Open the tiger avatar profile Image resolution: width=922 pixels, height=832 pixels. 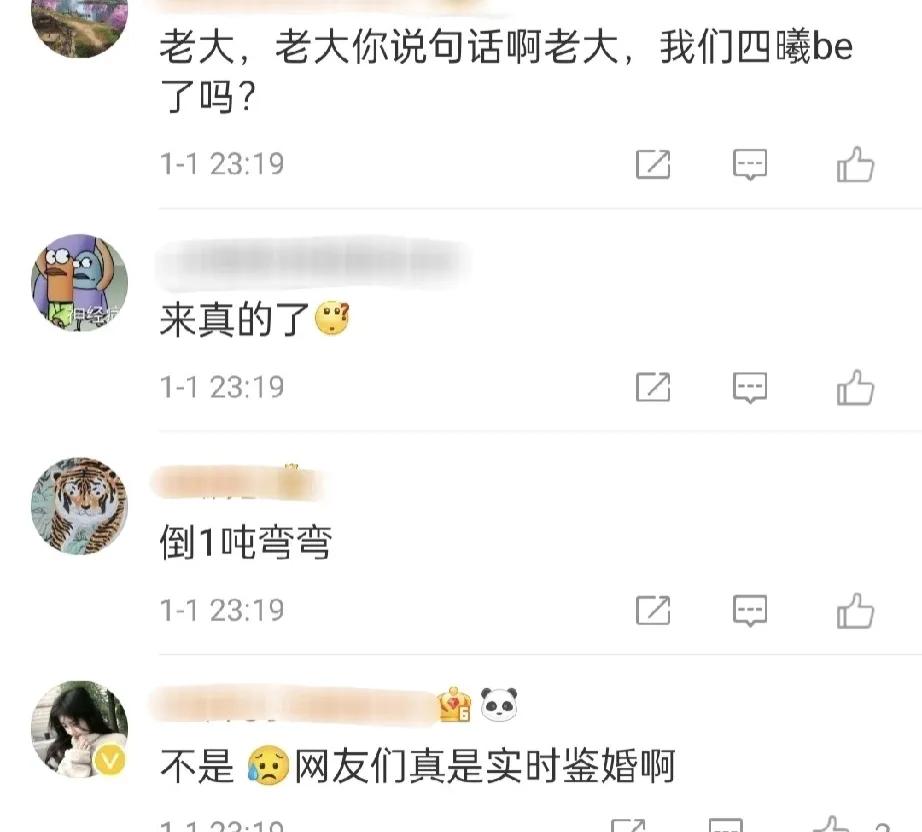point(79,506)
